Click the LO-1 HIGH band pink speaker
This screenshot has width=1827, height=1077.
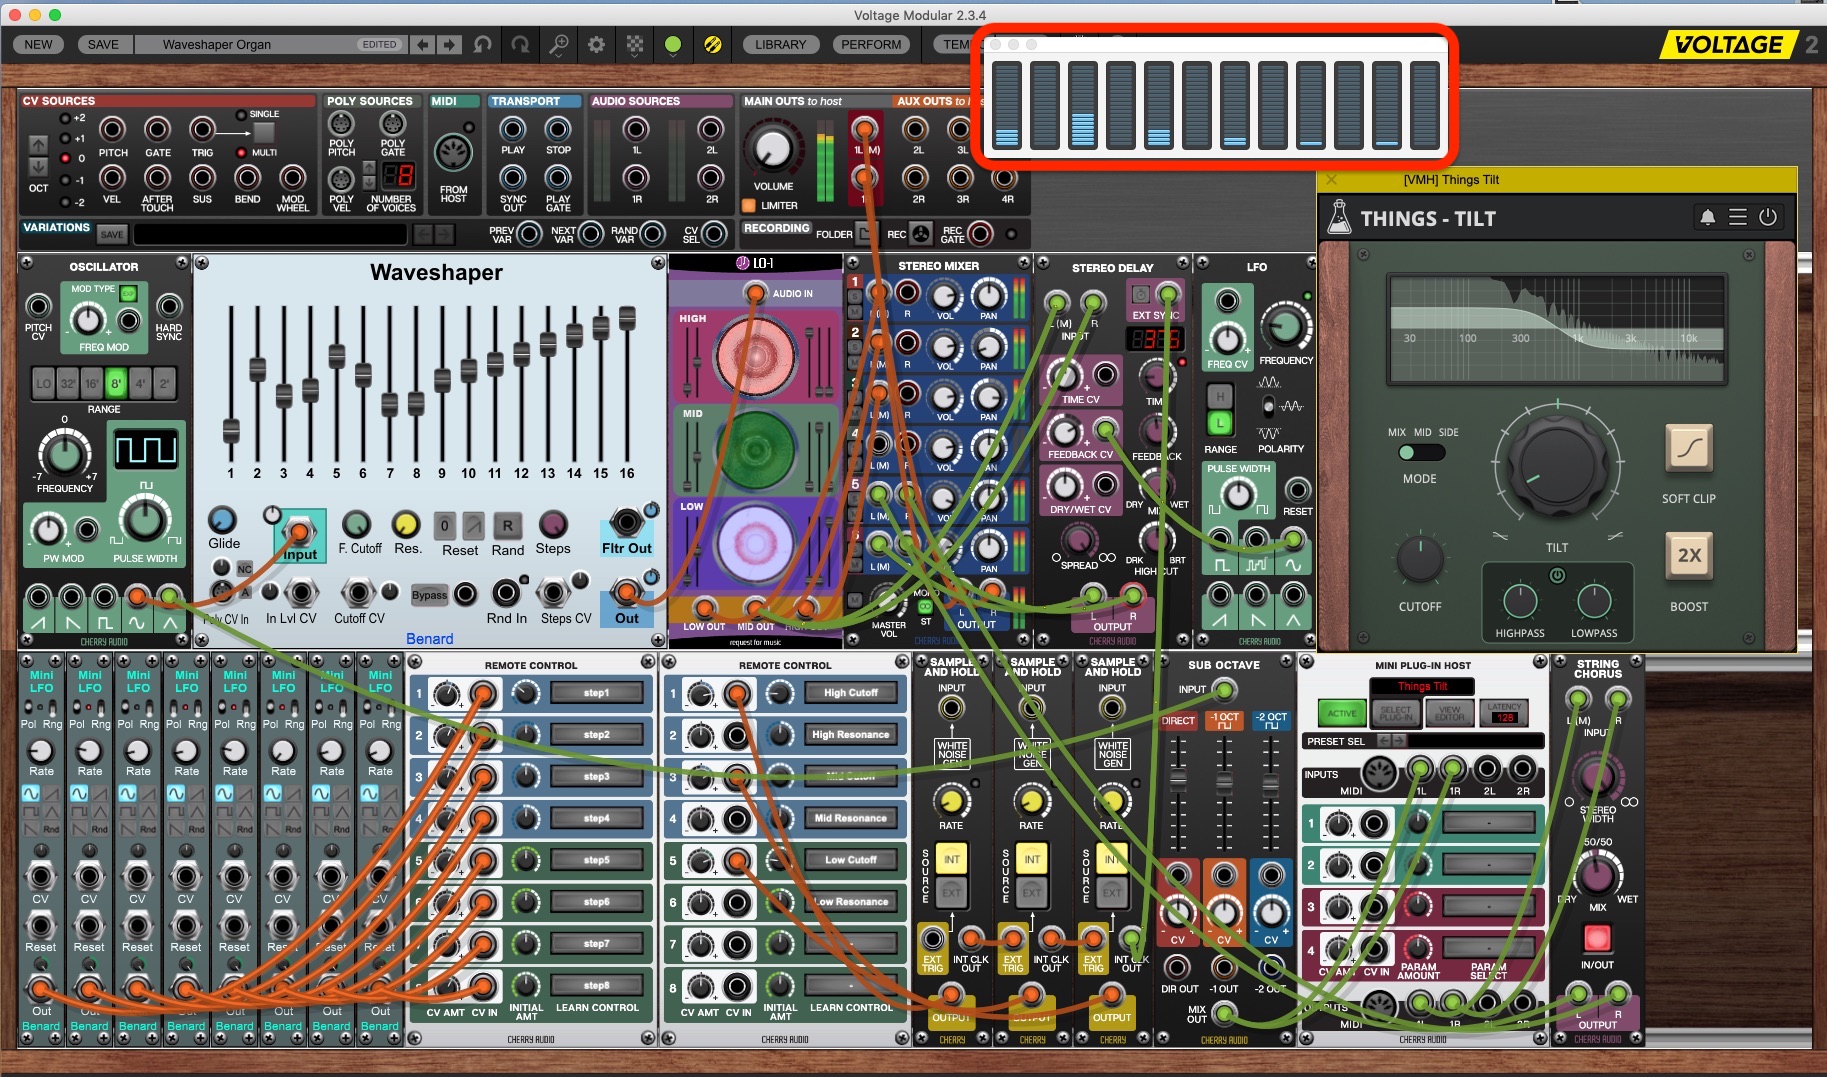(x=756, y=357)
